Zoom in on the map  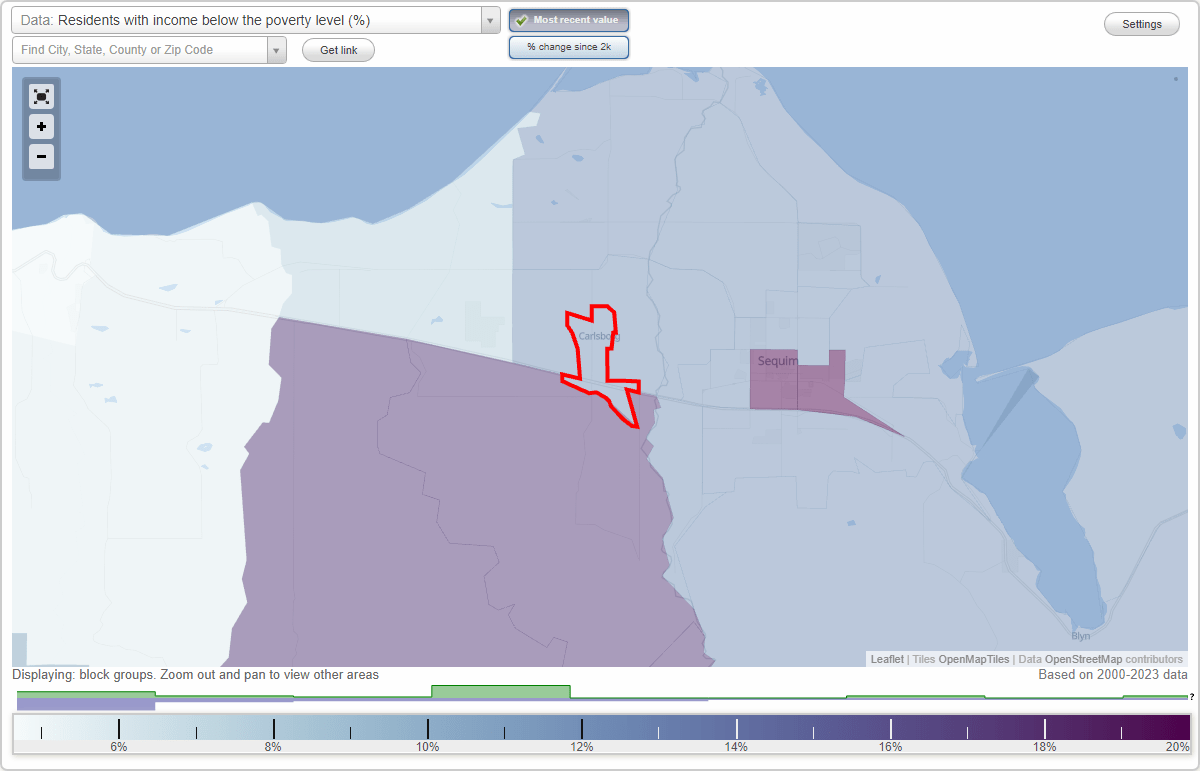coord(41,127)
